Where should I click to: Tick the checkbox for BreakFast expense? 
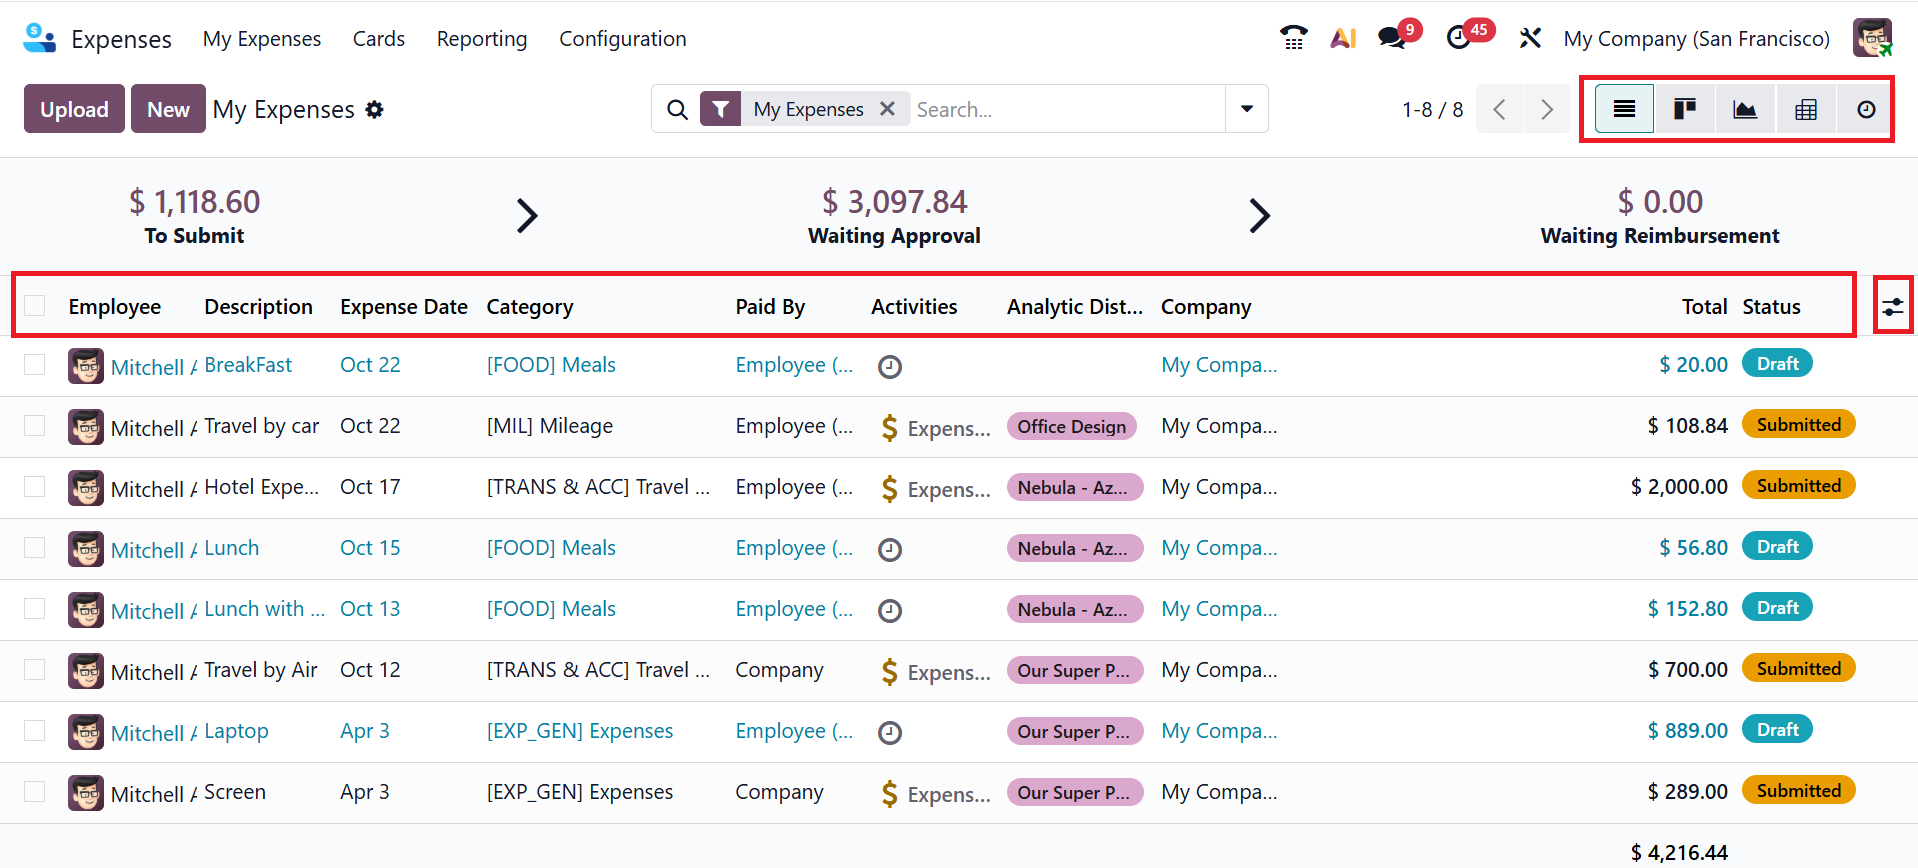35,365
